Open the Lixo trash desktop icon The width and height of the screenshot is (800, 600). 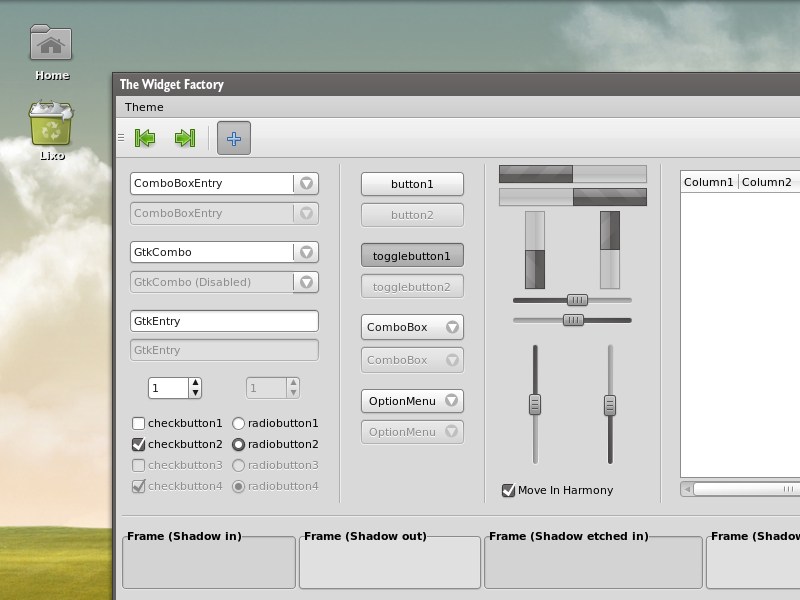pyautogui.click(x=51, y=132)
